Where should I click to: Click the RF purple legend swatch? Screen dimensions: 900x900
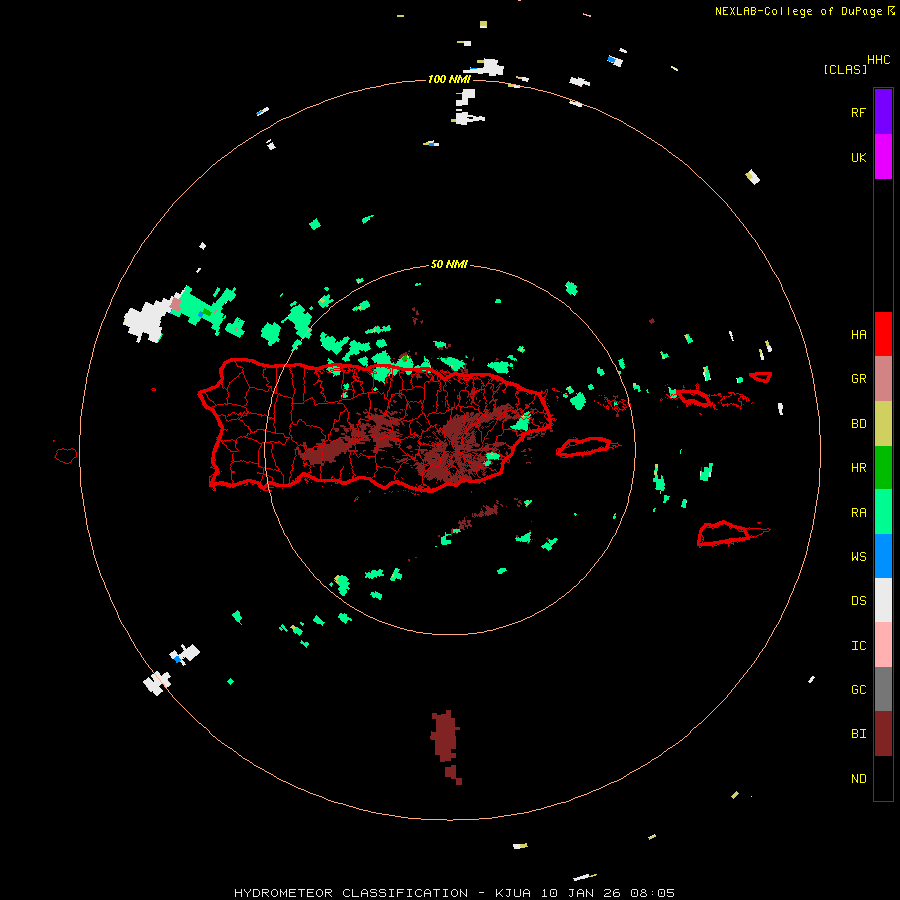883,112
